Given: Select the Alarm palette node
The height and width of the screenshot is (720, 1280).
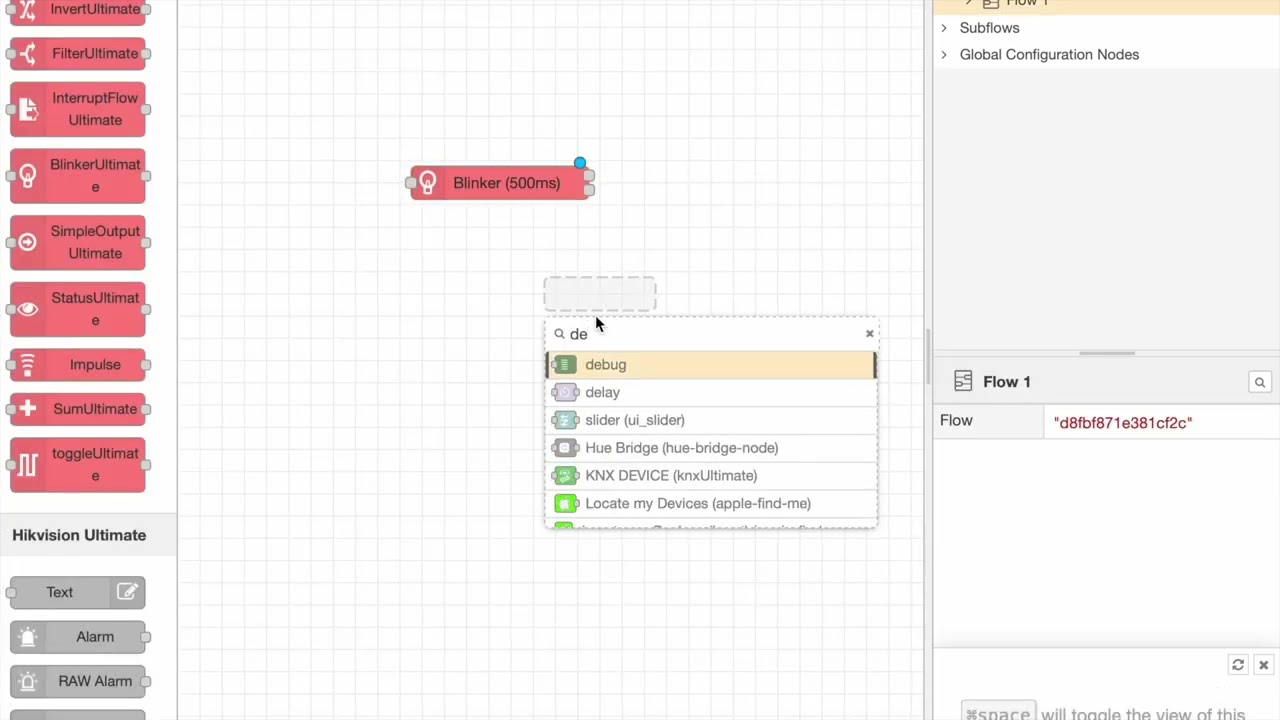Looking at the screenshot, I should pos(78,637).
